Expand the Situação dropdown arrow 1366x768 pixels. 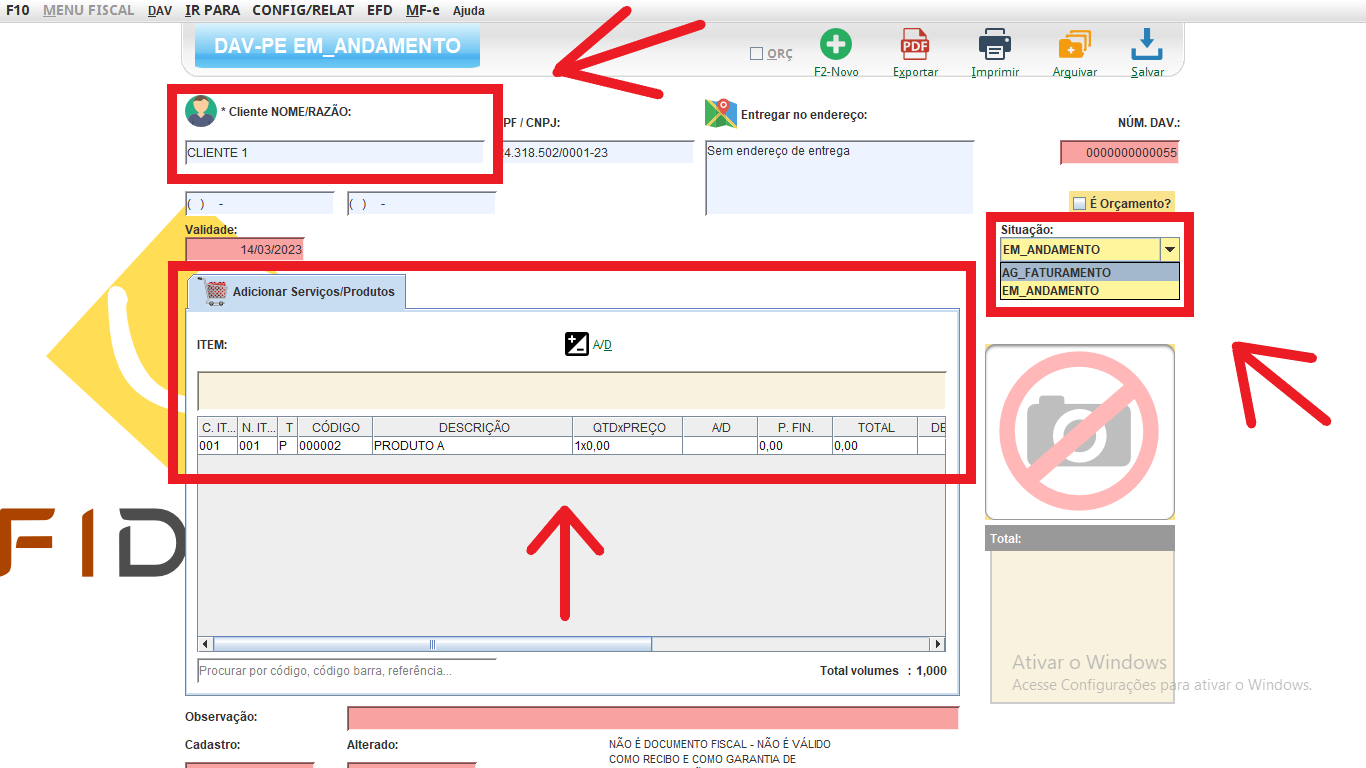1169,250
